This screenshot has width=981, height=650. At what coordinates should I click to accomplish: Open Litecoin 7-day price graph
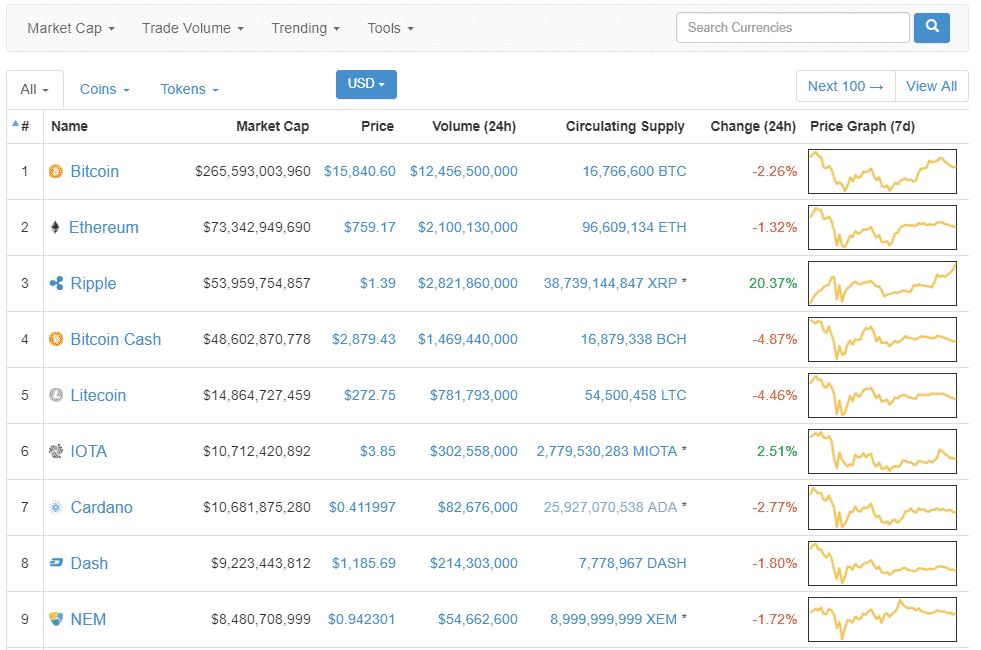(882, 395)
